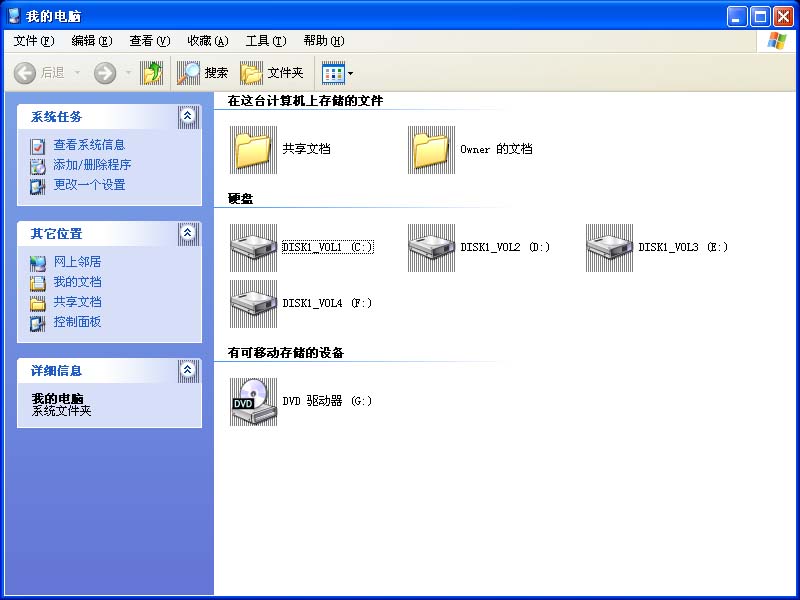Open the 共享文档 folder icon
Screen dimensions: 800x600
coord(254,149)
